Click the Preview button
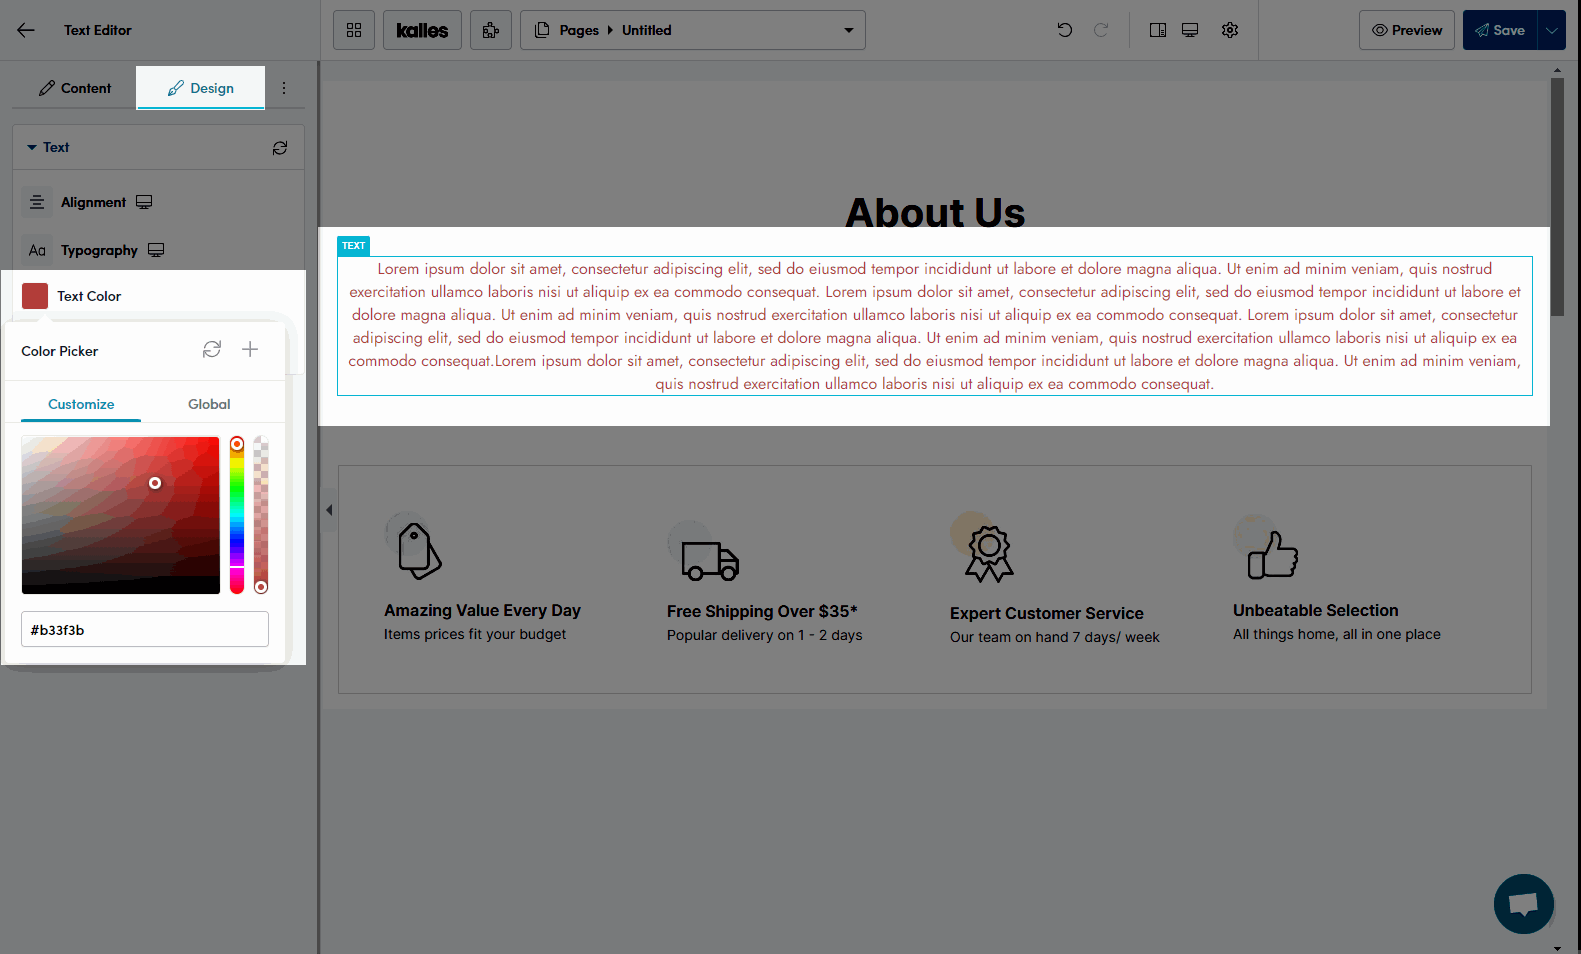1581x954 pixels. 1407,30
